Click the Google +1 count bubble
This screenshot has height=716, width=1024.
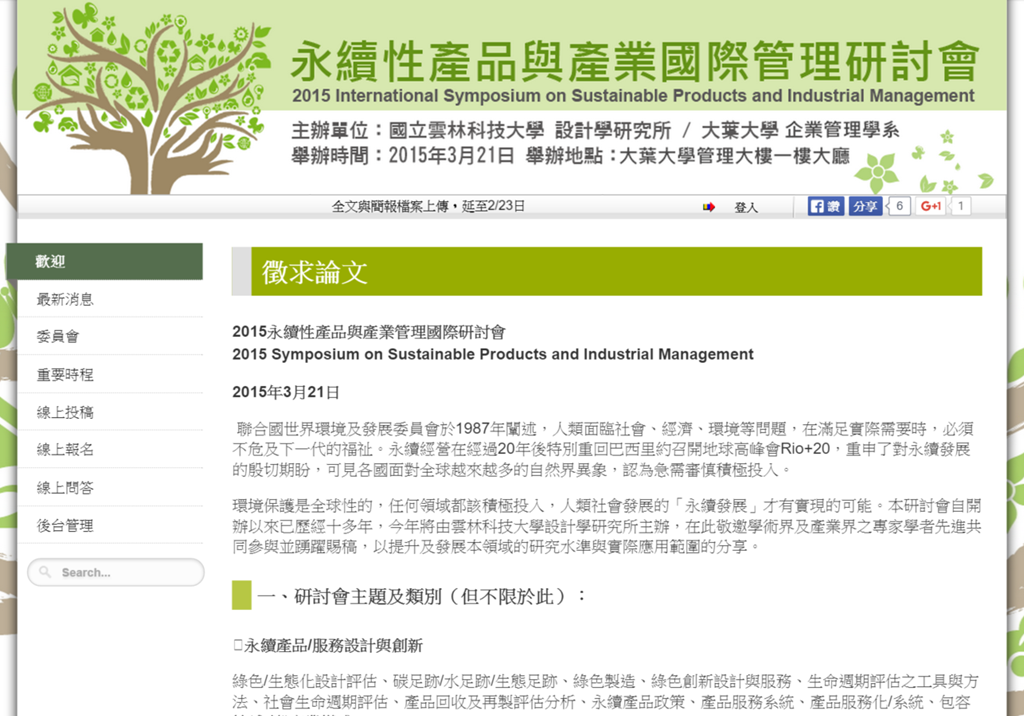961,206
